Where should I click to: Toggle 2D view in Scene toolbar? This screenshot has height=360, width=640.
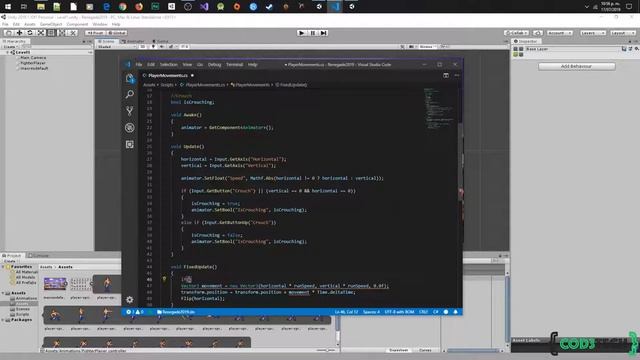click(x=142, y=47)
